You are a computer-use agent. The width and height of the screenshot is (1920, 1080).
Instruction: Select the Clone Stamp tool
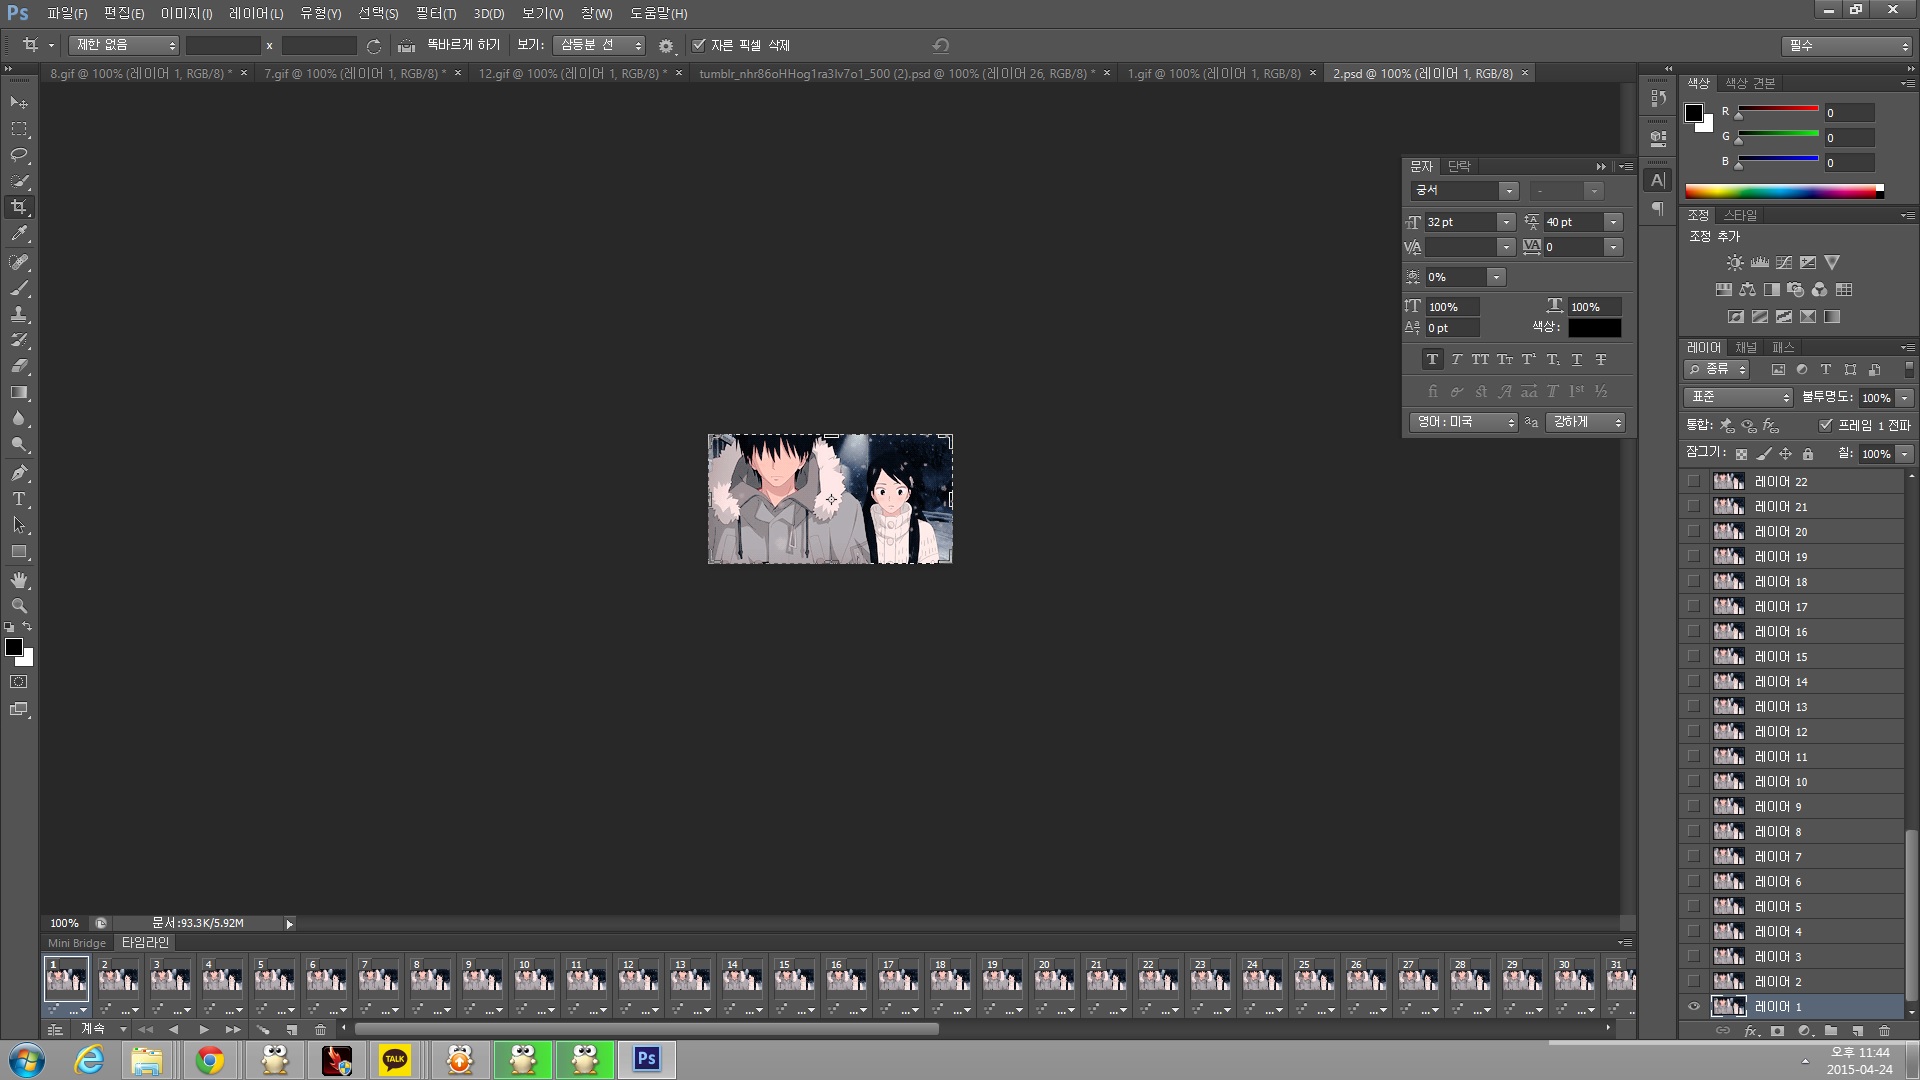tap(19, 314)
